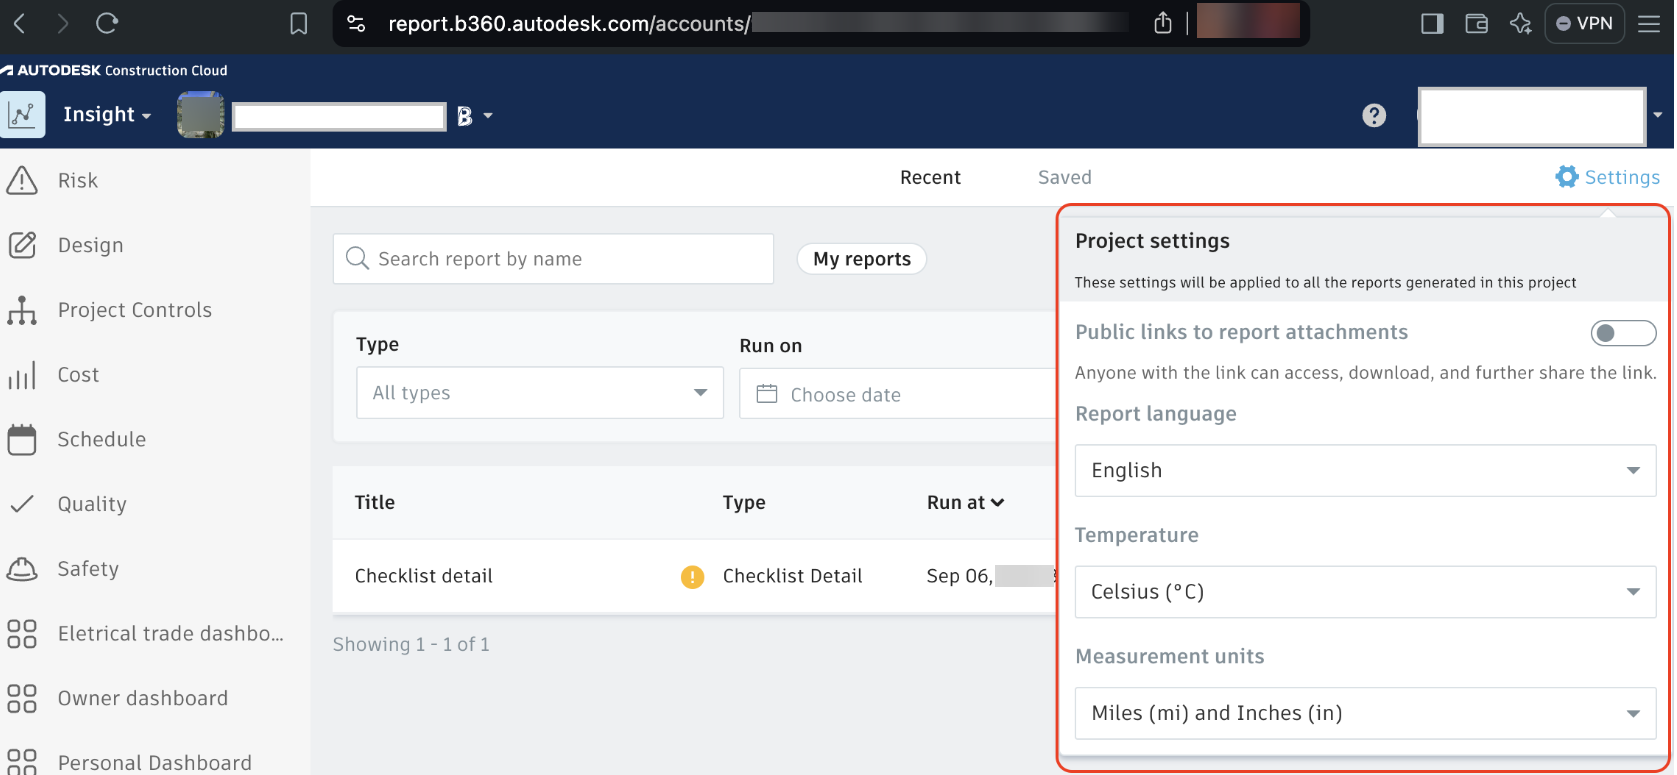Click the yellow warning icon on Checklist detail row
Image resolution: width=1677 pixels, height=775 pixels.
692,577
